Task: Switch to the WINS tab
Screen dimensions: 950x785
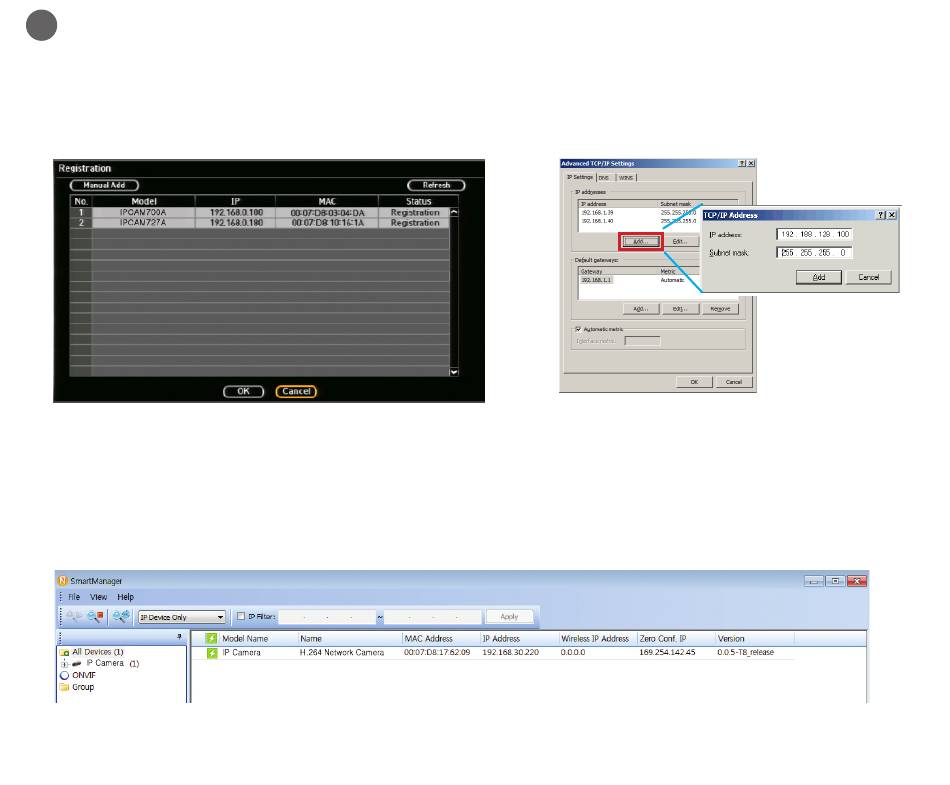Action: 626,177
